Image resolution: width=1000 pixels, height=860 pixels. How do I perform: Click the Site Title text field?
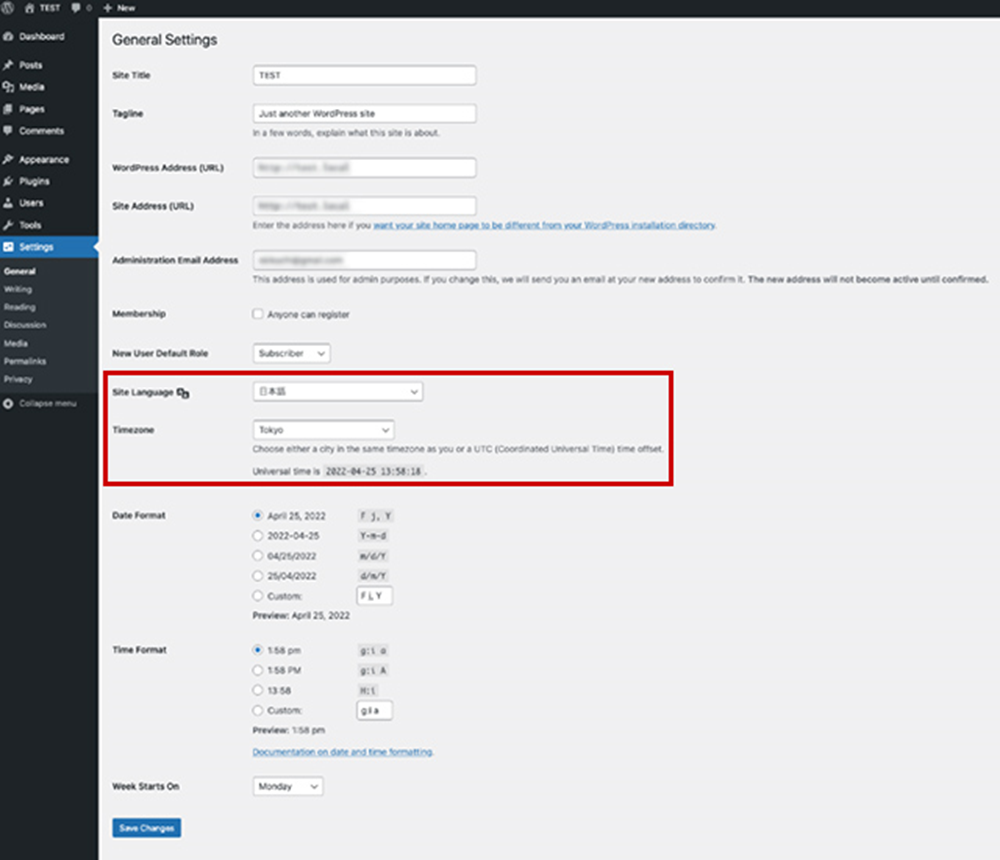coord(364,75)
